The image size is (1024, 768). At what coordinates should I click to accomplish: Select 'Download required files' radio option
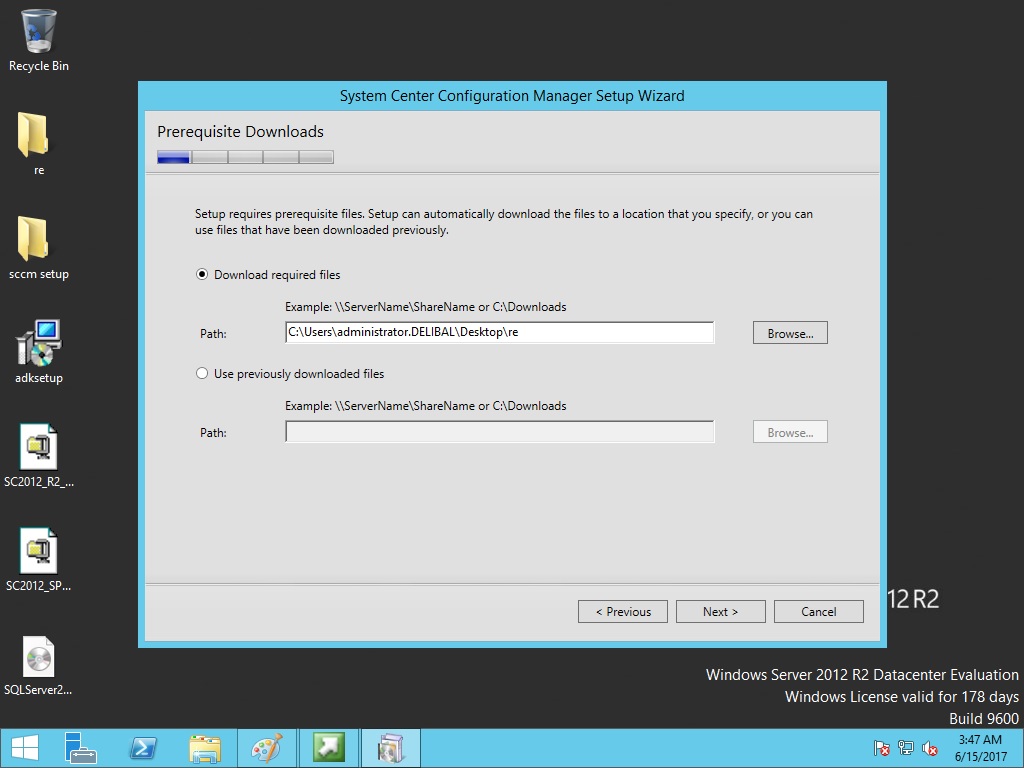203,275
